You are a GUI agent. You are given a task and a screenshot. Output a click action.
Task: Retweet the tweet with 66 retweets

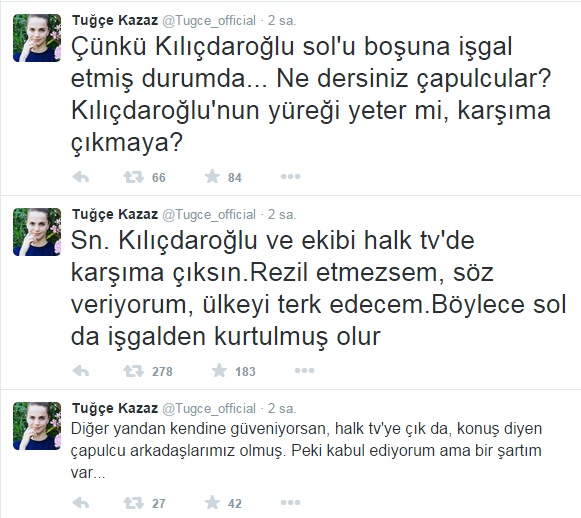[x=133, y=177]
